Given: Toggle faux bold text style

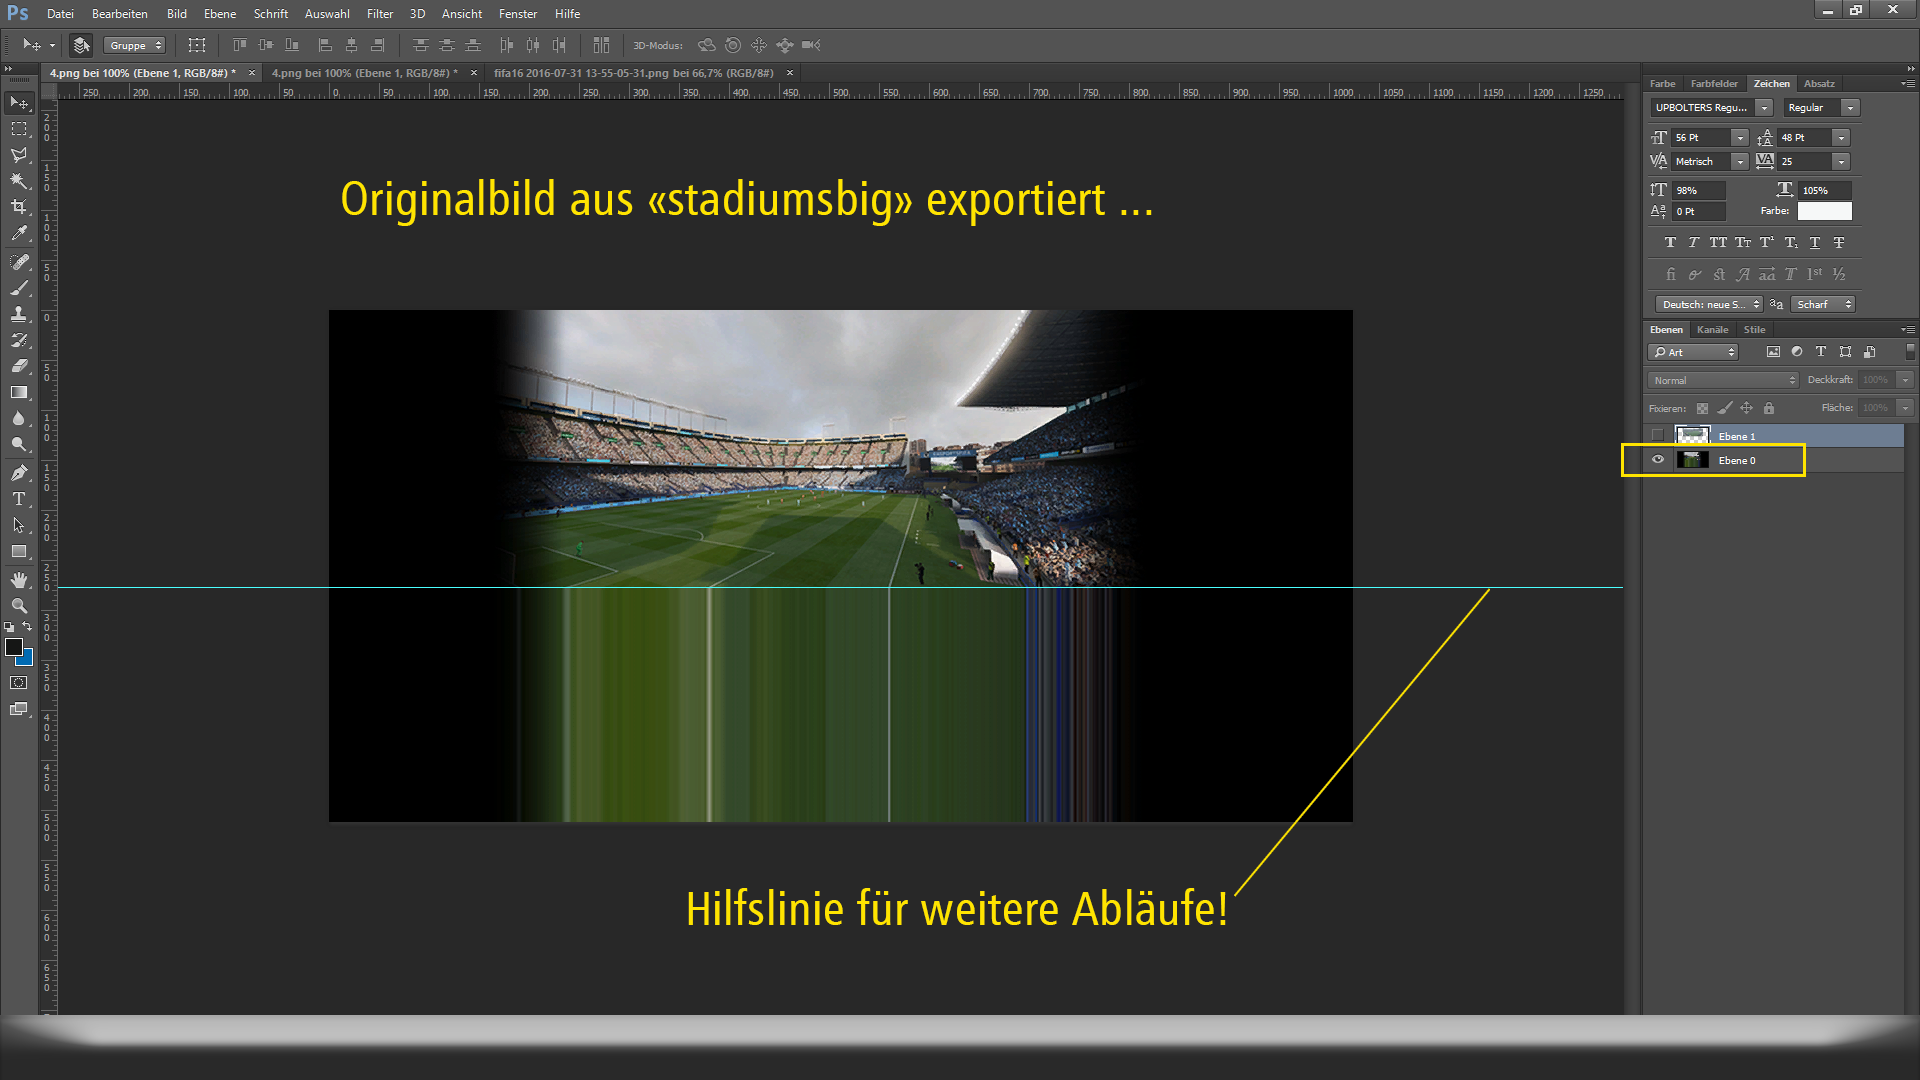Looking at the screenshot, I should tap(1670, 243).
